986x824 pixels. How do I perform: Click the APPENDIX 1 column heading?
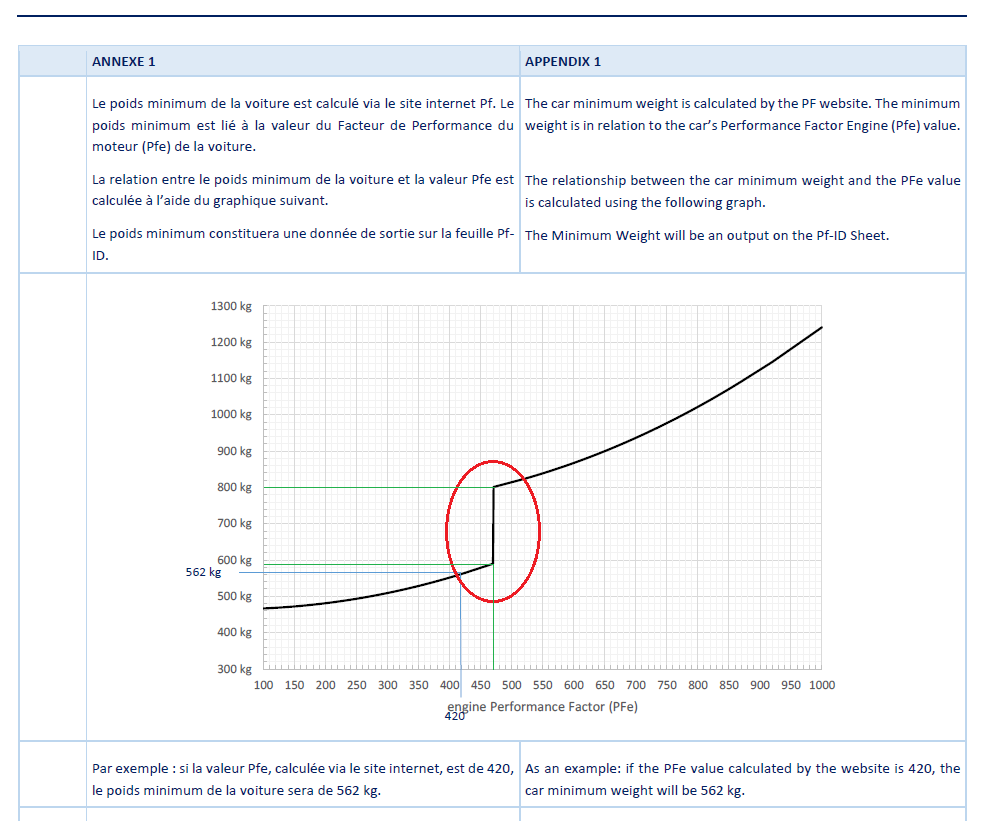coord(563,62)
